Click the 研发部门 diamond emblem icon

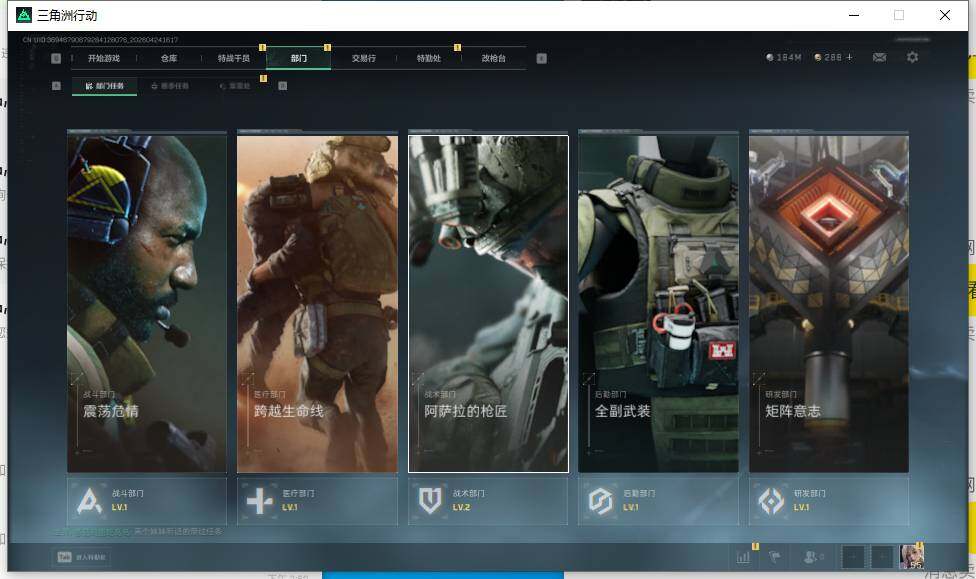point(771,501)
